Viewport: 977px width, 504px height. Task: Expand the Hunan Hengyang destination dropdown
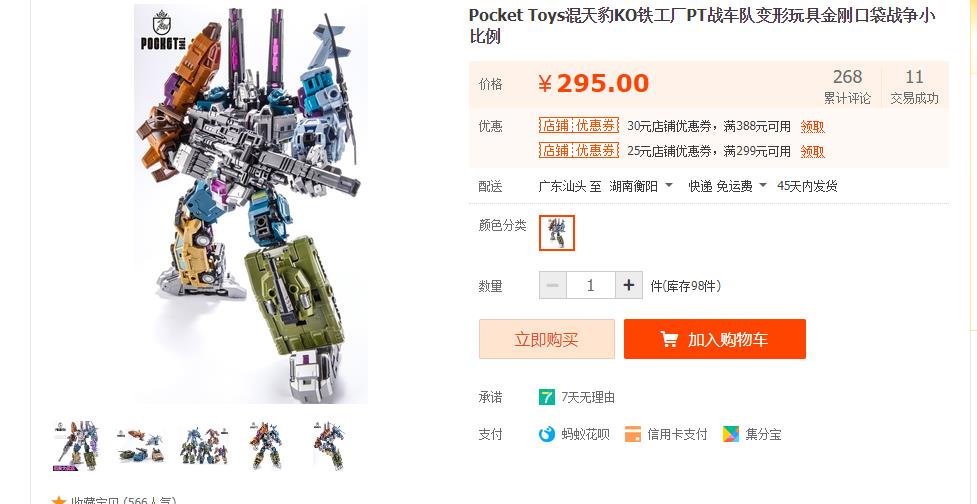[641, 186]
